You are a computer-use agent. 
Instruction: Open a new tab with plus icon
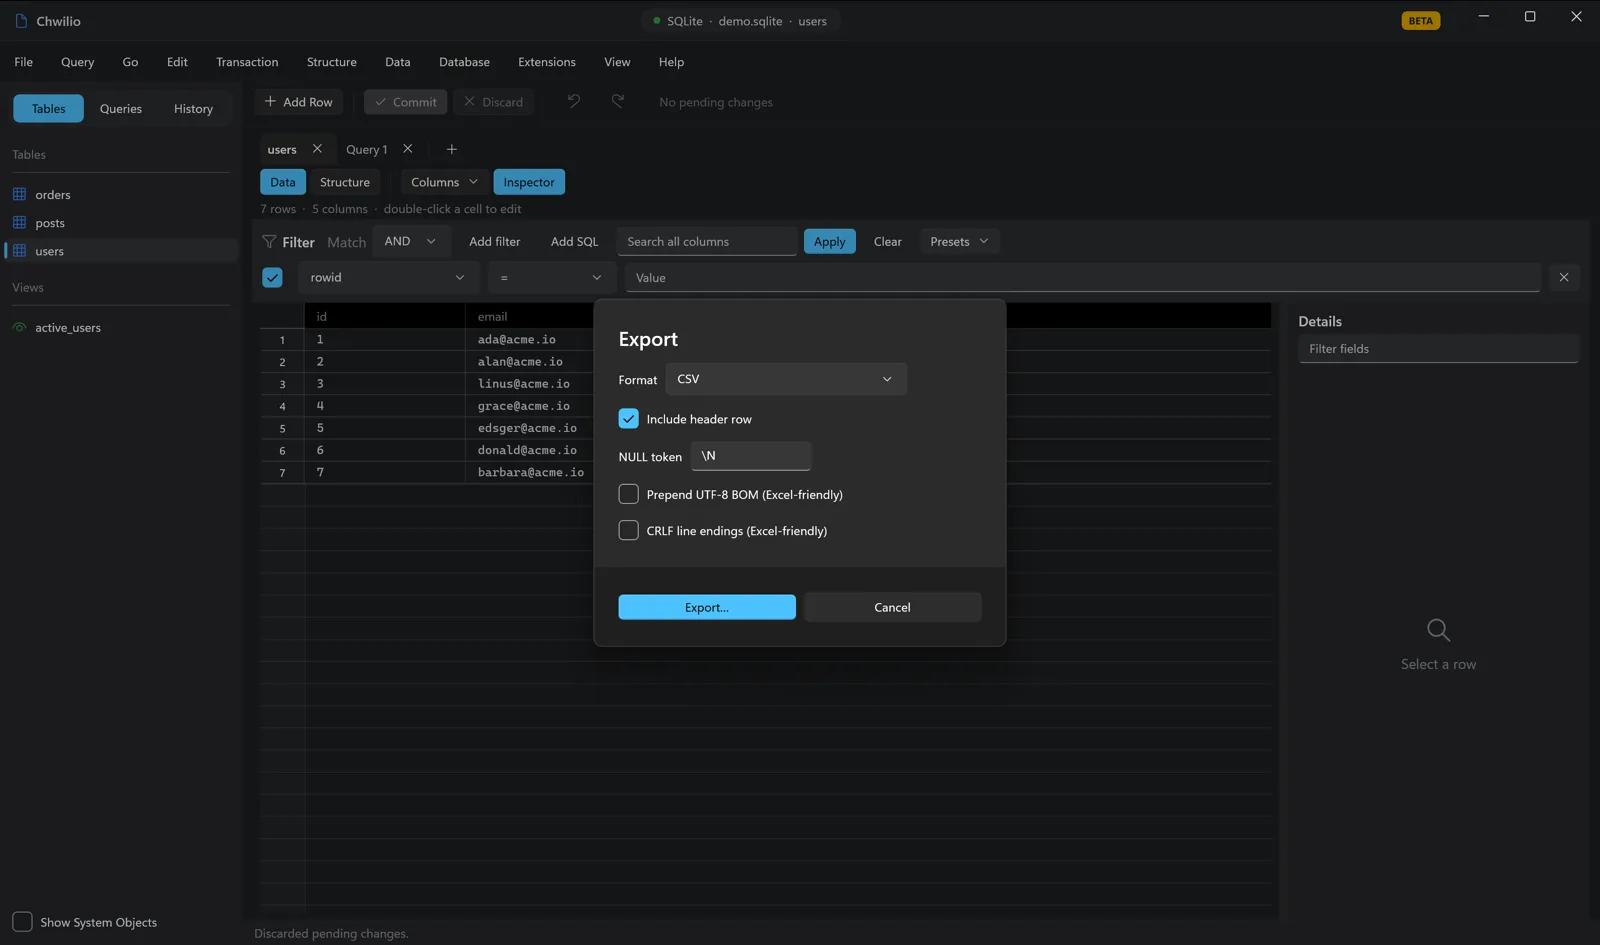click(x=451, y=149)
